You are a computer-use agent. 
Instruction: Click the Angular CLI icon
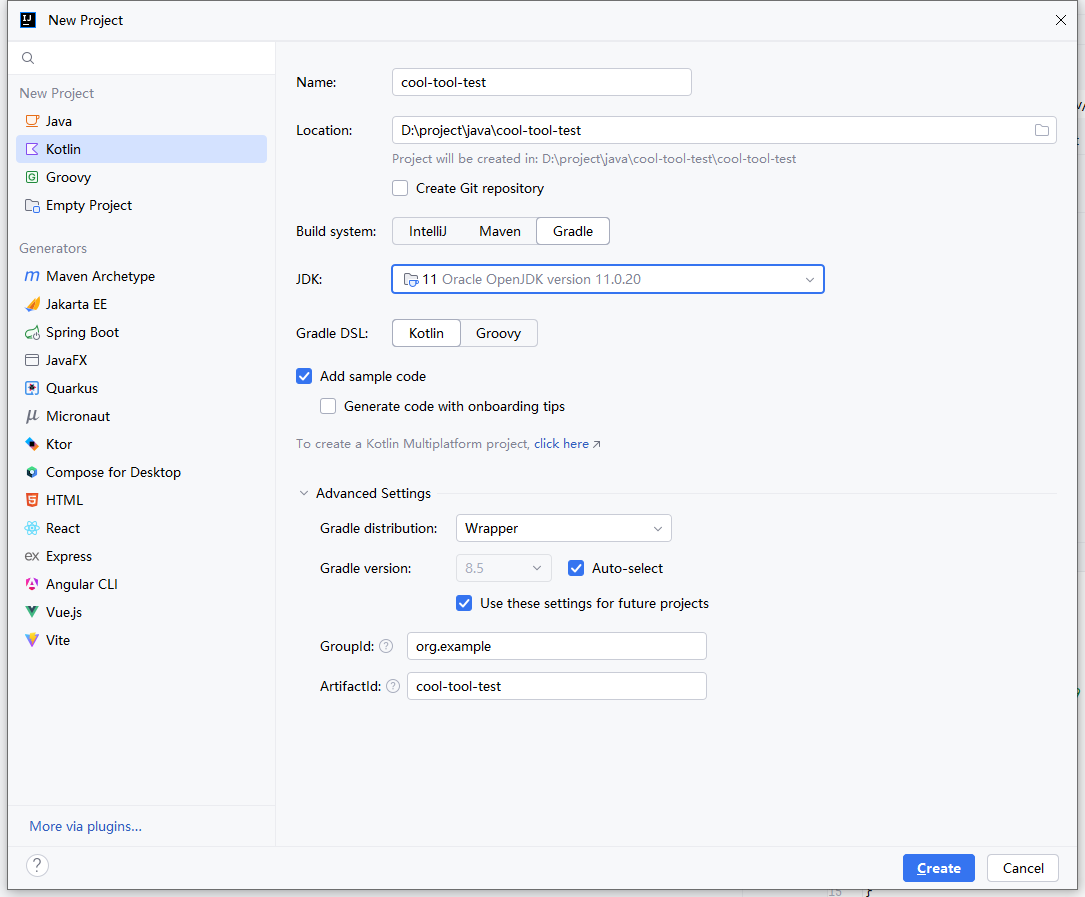click(x=32, y=584)
